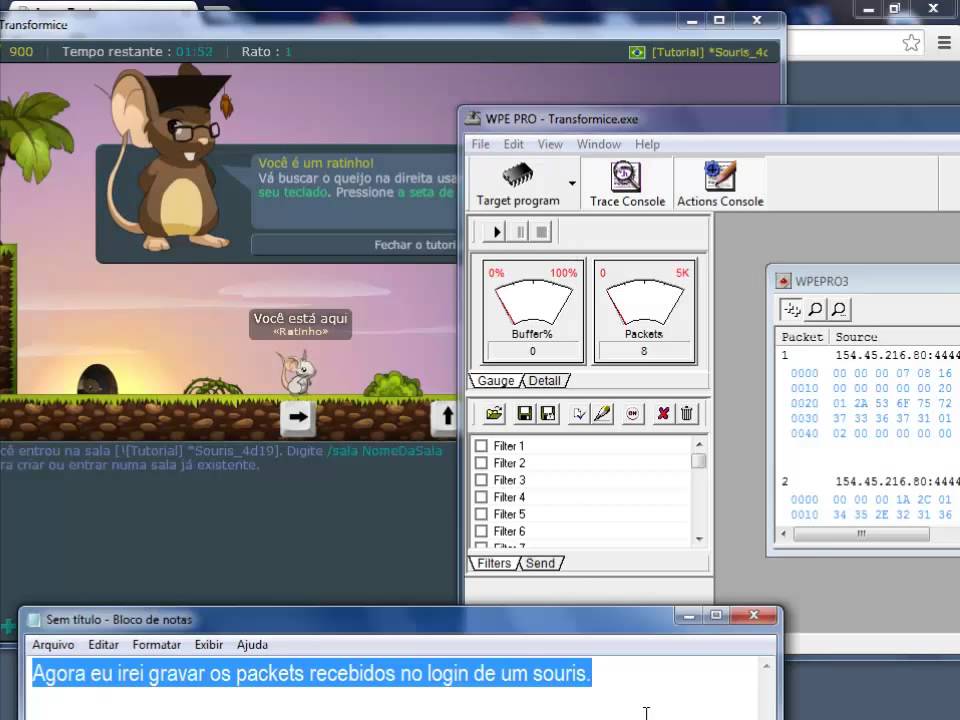
Task: Open filter file with the folder icon
Action: click(x=494, y=414)
